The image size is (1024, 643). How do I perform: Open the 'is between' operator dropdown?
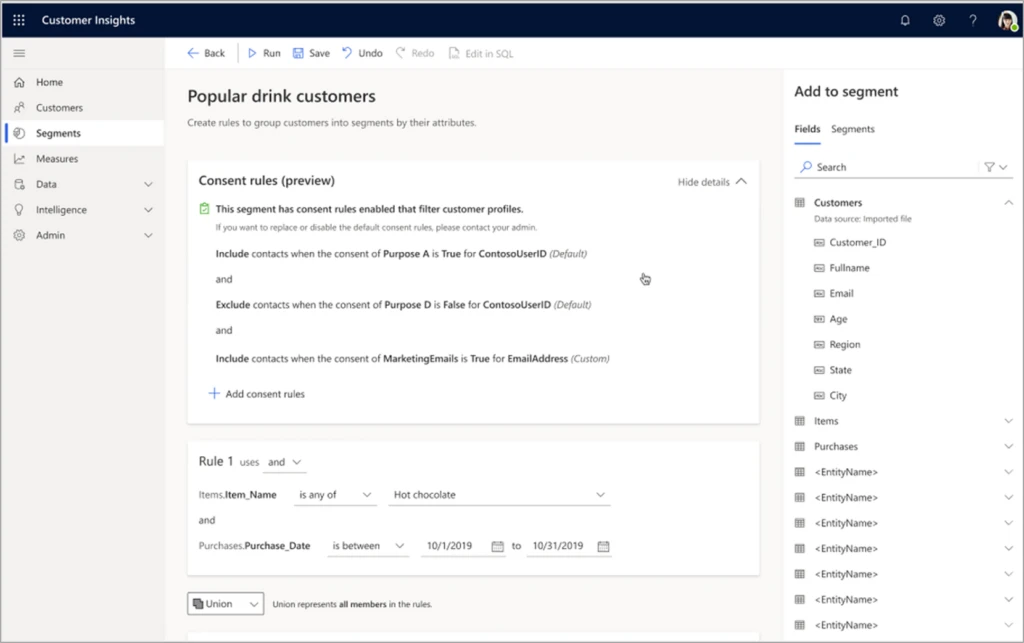(x=368, y=546)
